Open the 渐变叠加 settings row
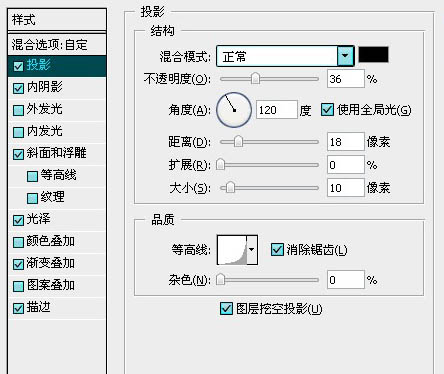 (57, 264)
